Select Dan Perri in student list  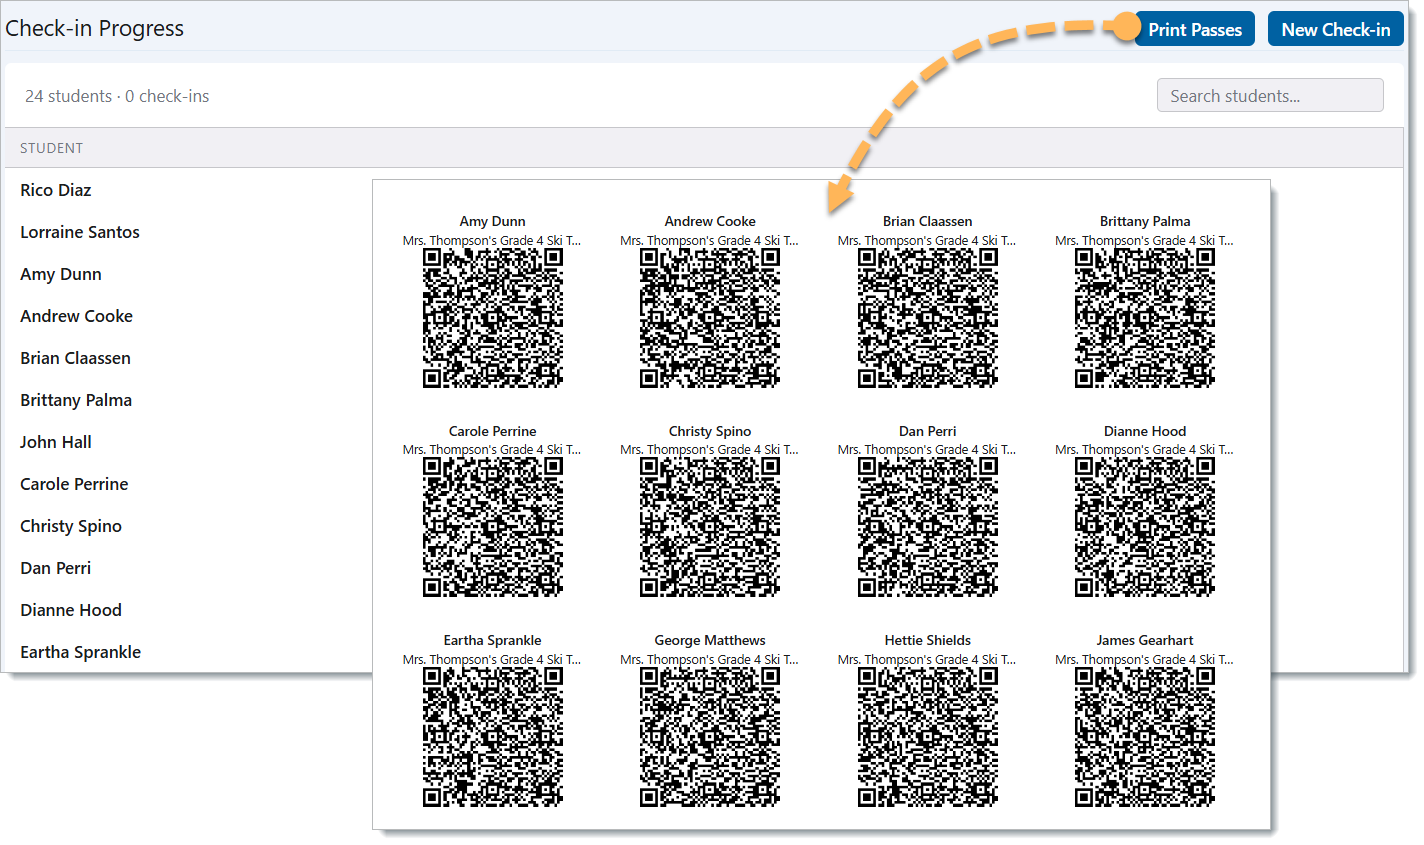coord(56,568)
